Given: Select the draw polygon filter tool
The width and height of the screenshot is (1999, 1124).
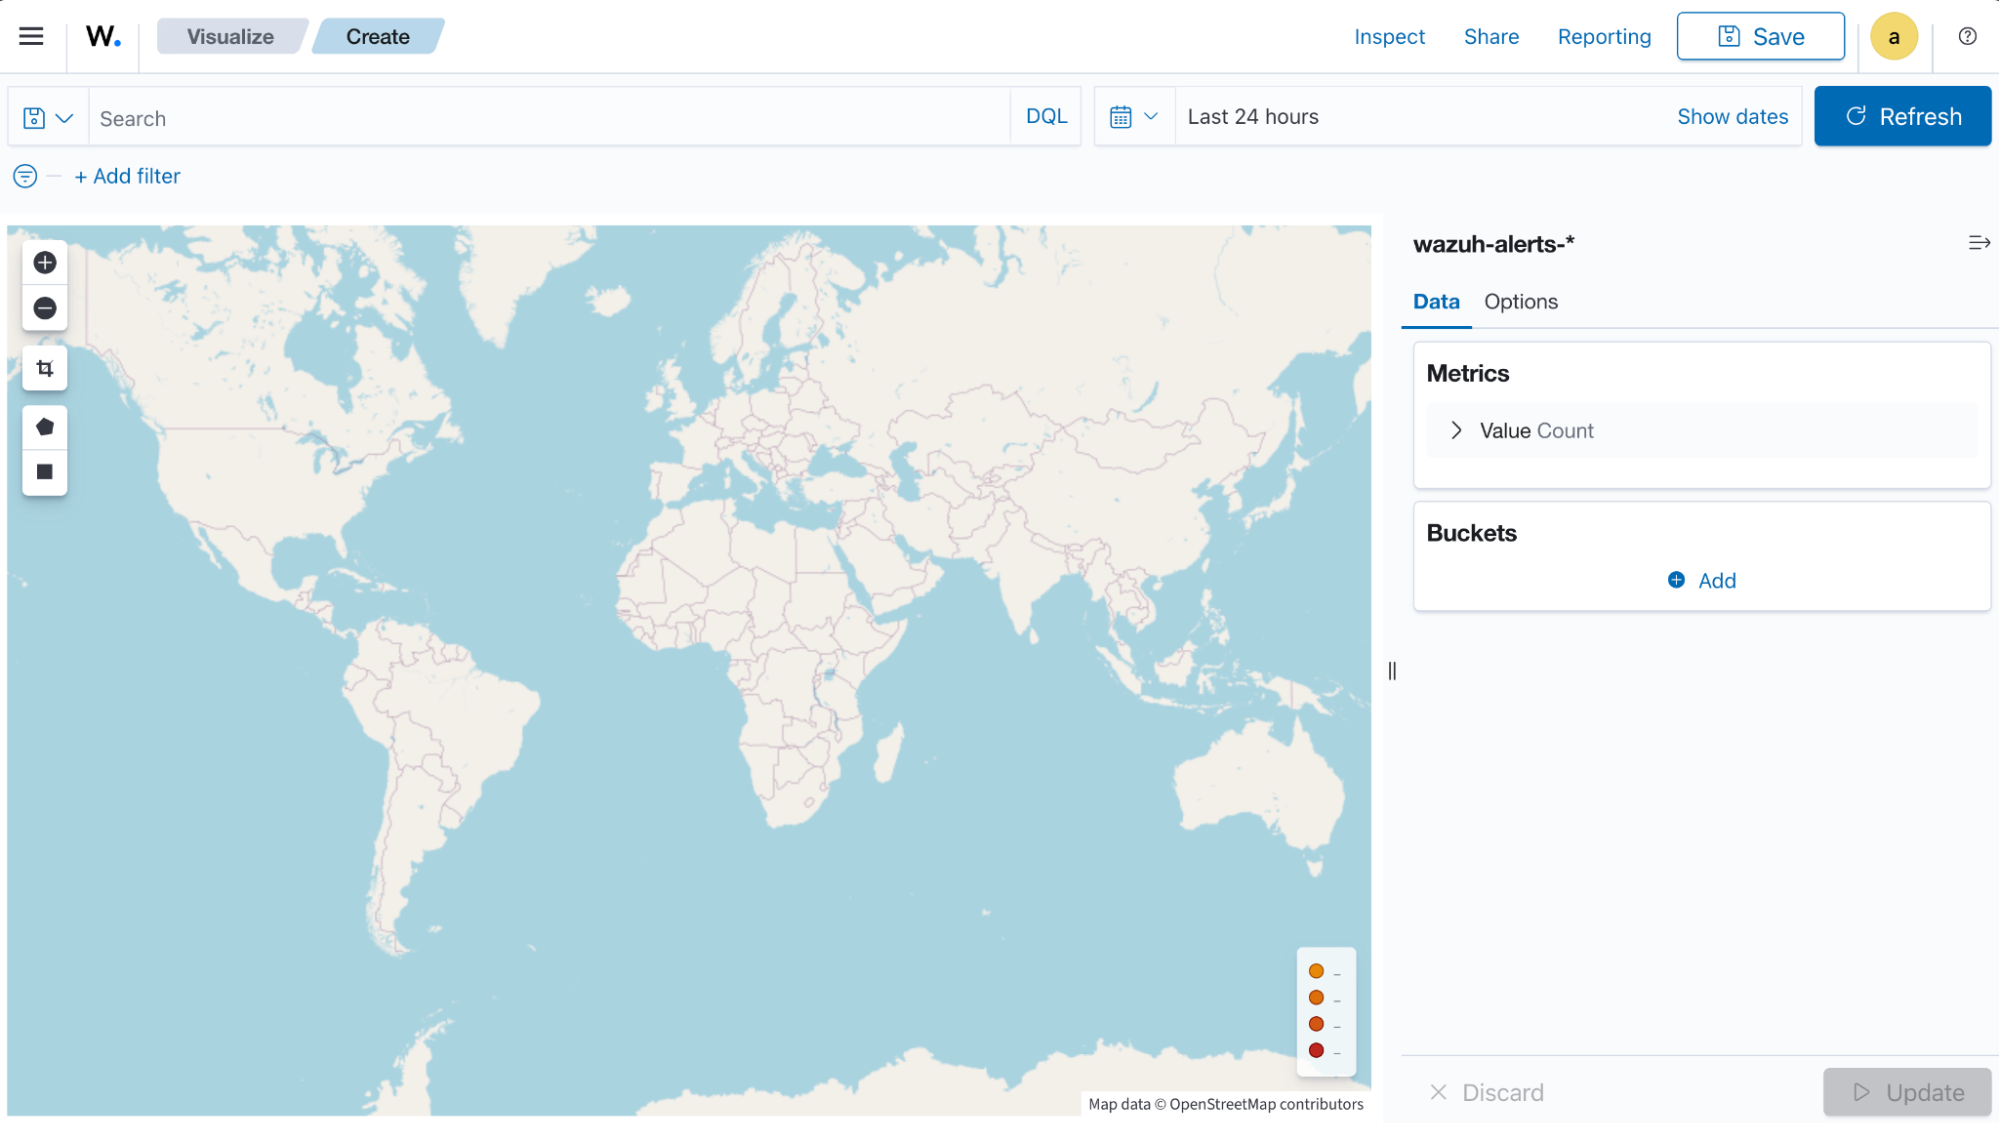Looking at the screenshot, I should [44, 425].
